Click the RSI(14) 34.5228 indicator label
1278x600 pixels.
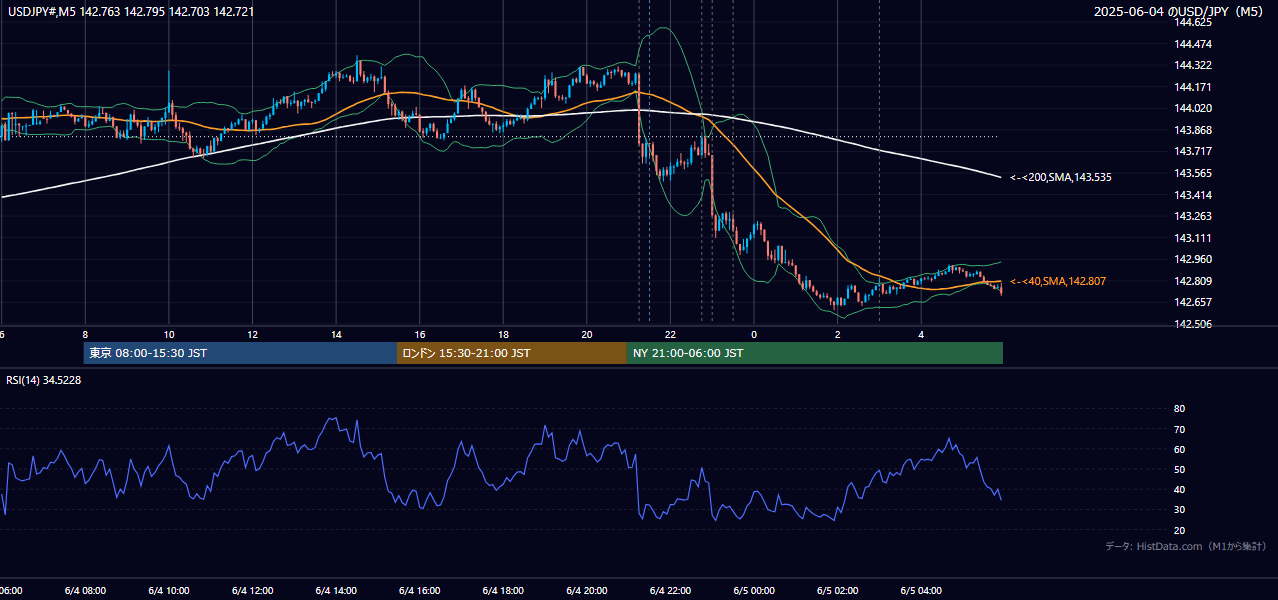(44, 380)
